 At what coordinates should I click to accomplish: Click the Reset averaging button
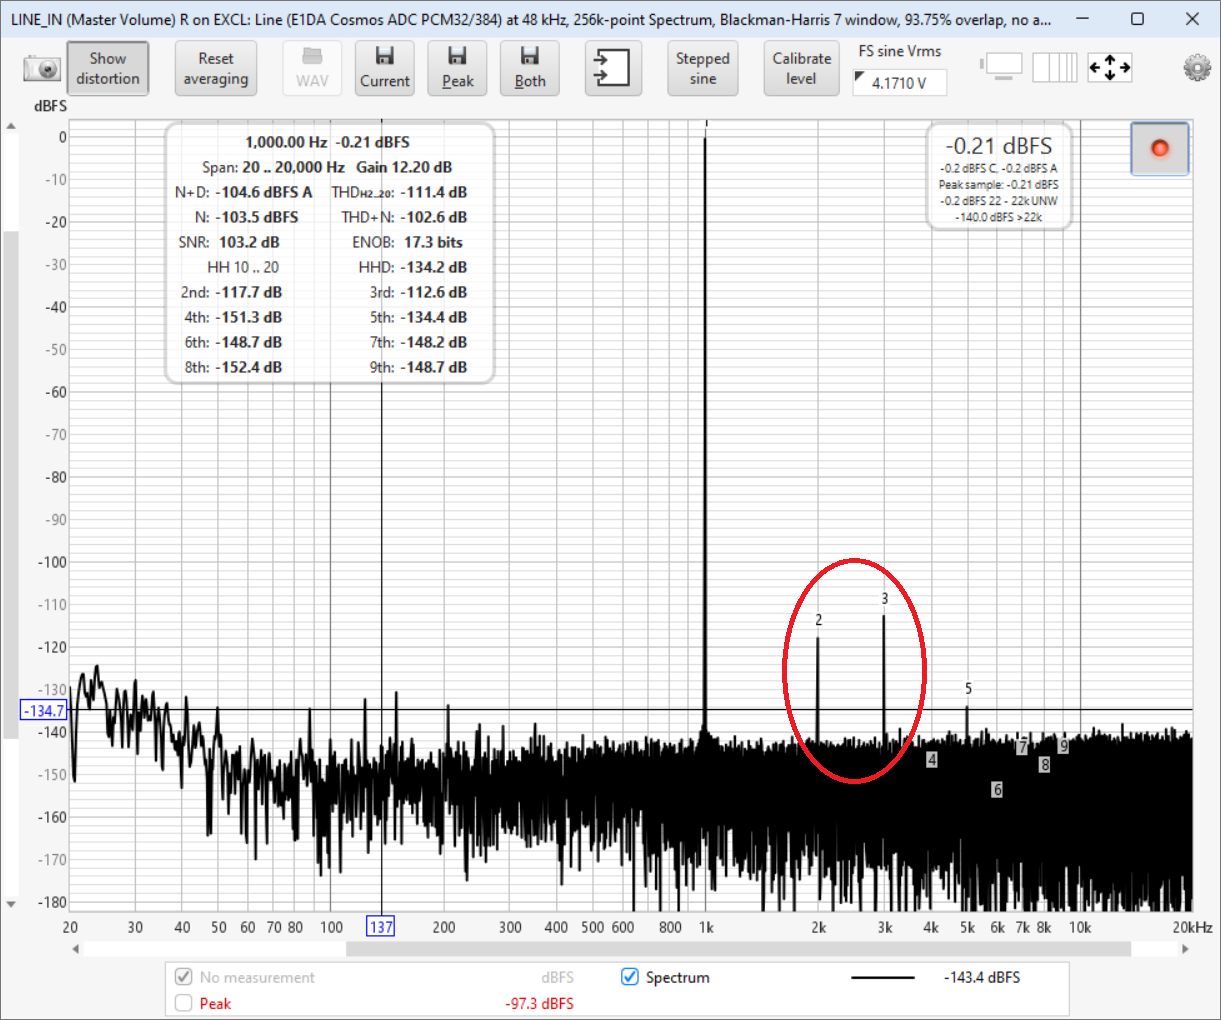[216, 68]
